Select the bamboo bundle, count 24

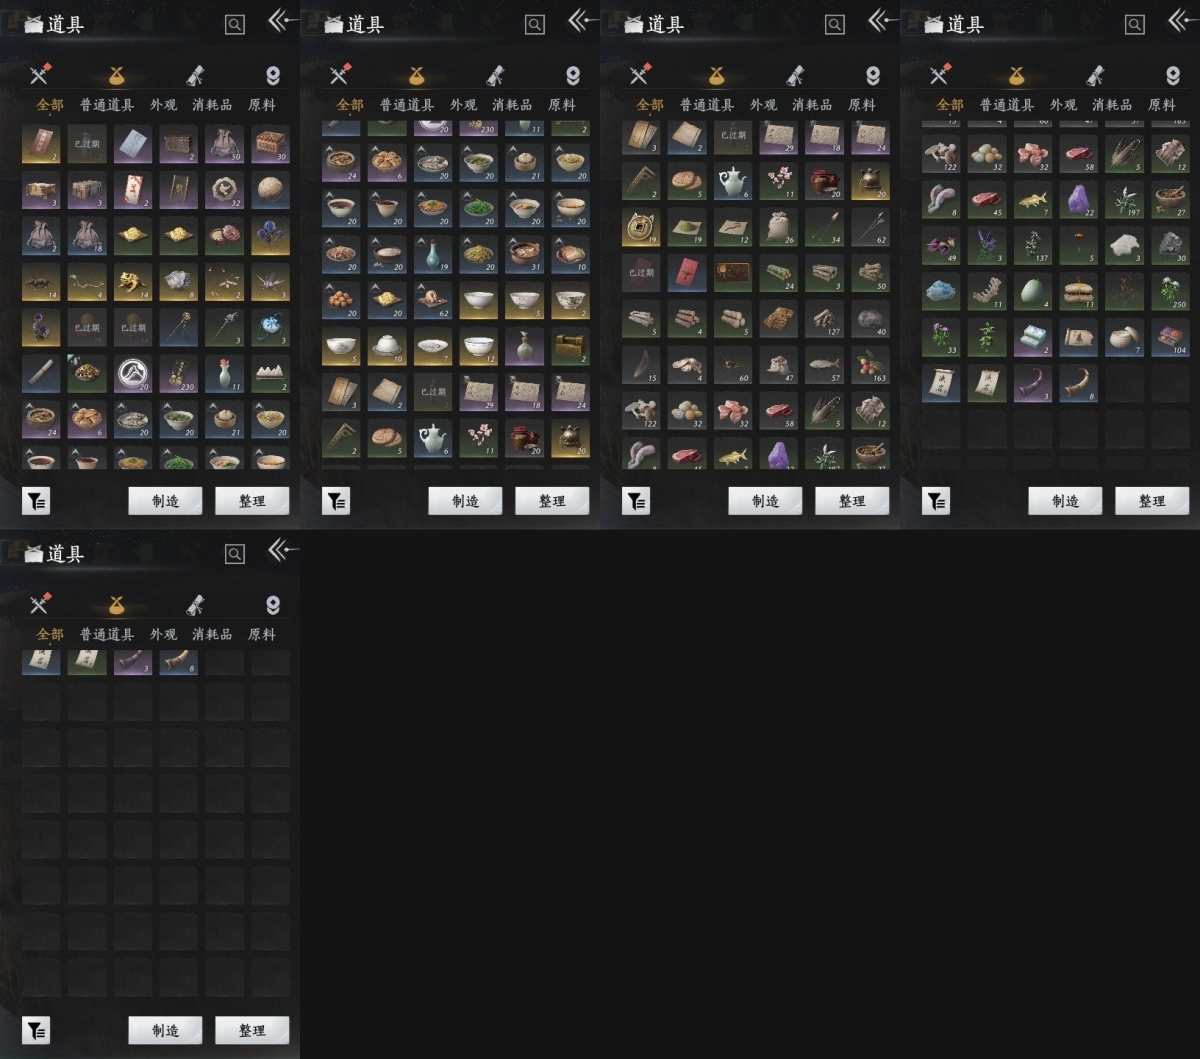[x=779, y=275]
